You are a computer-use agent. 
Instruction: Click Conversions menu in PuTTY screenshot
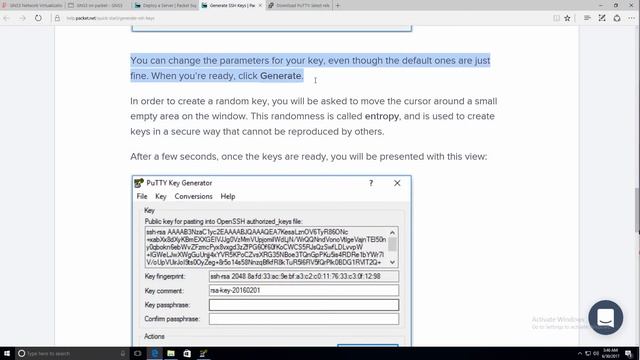coord(193,196)
